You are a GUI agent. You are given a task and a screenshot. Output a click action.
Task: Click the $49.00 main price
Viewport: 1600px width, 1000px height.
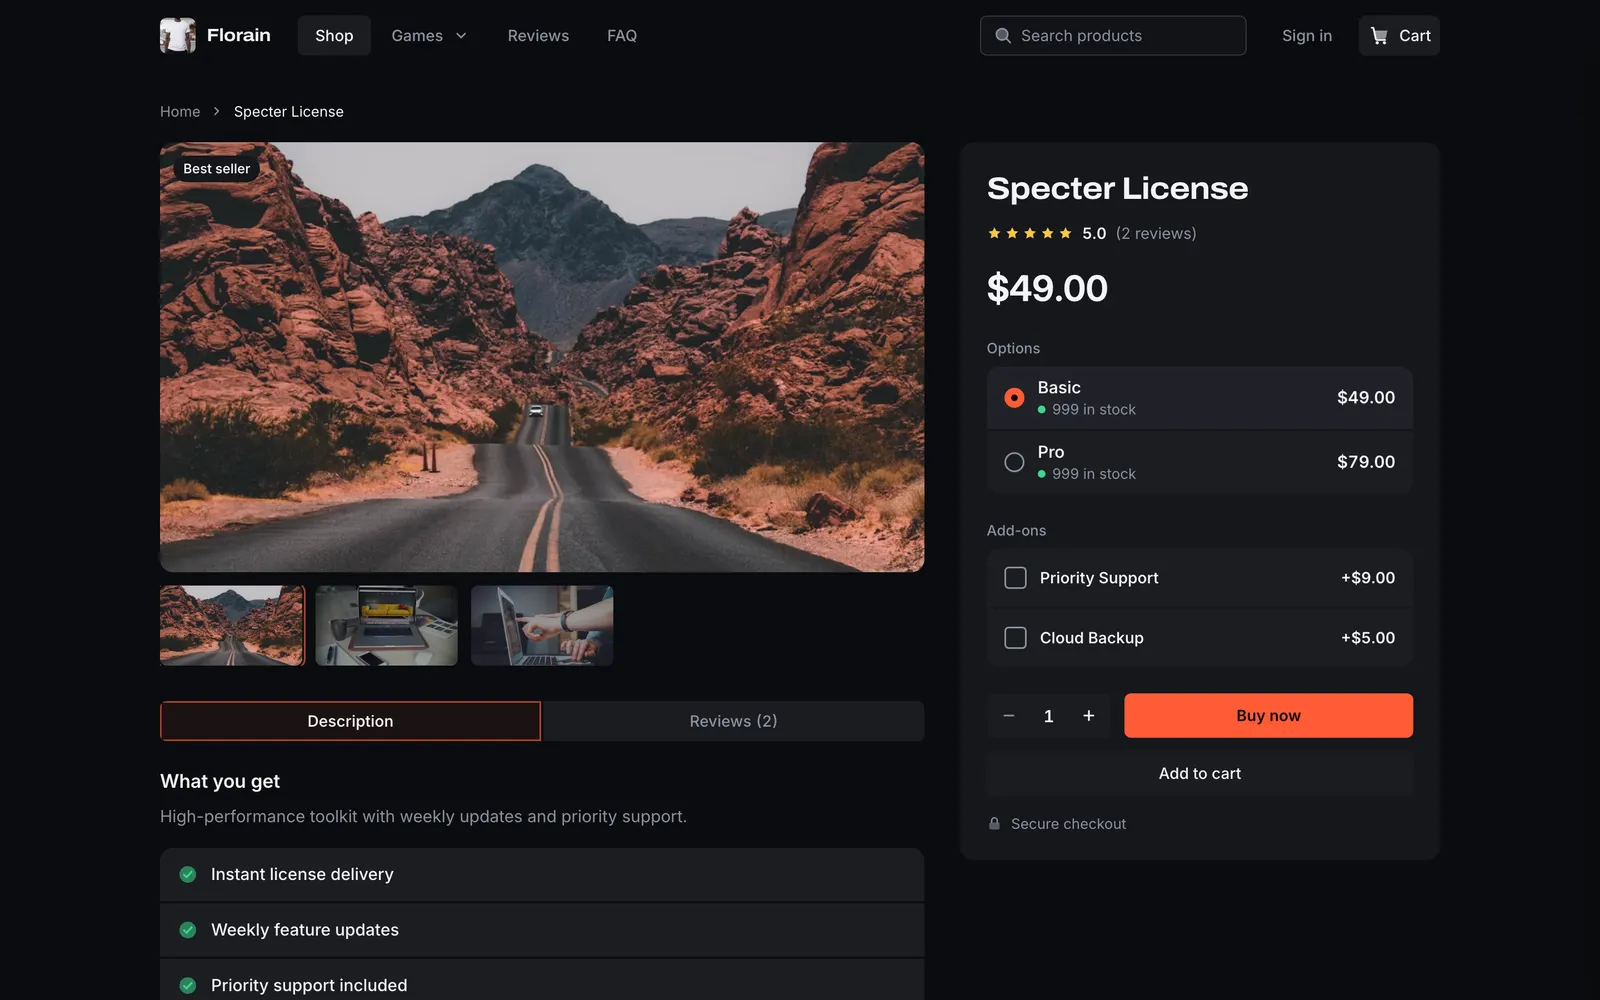point(1047,289)
